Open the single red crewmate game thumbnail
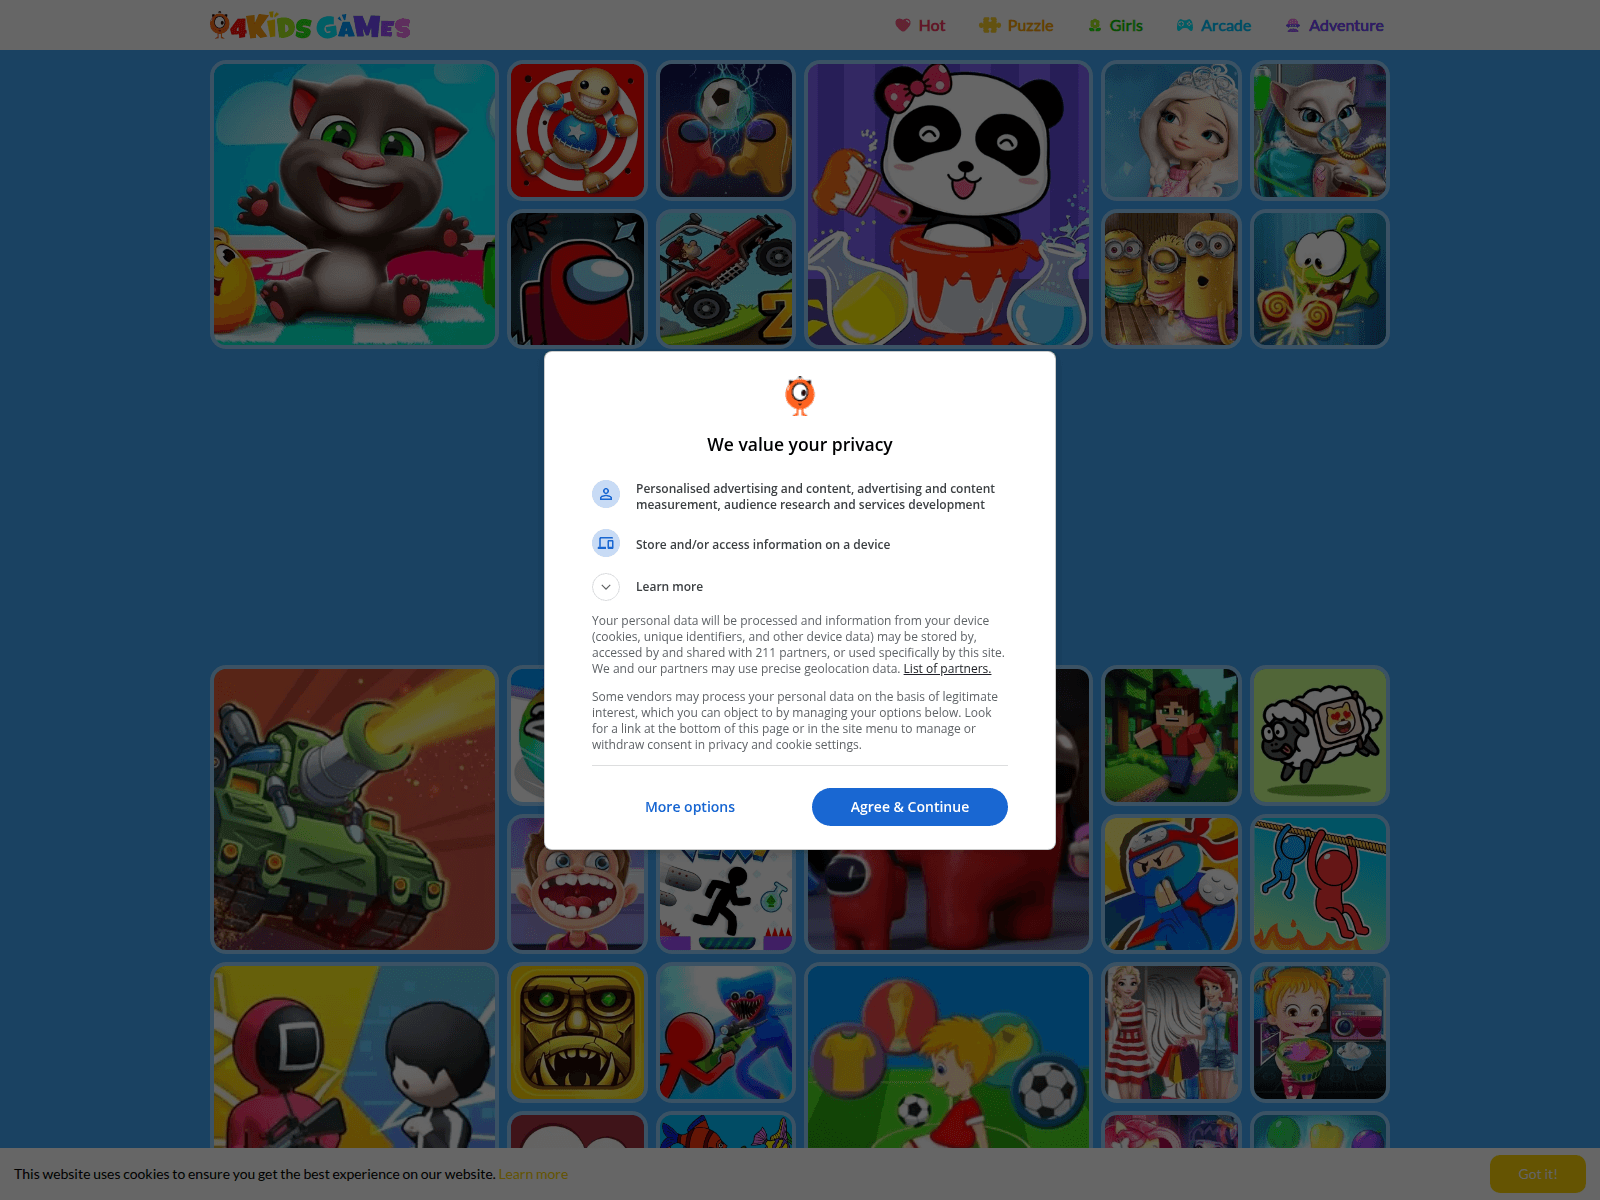This screenshot has width=1600, height=1200. click(x=578, y=279)
